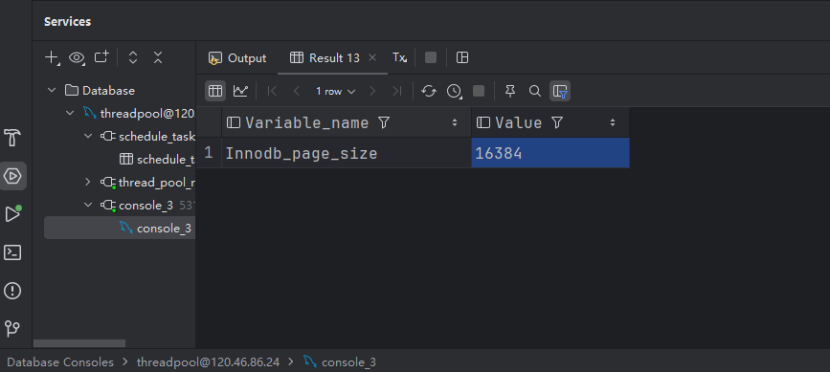This screenshot has height=373, width=830.
Task: Filter the Value column
Action: [557, 123]
